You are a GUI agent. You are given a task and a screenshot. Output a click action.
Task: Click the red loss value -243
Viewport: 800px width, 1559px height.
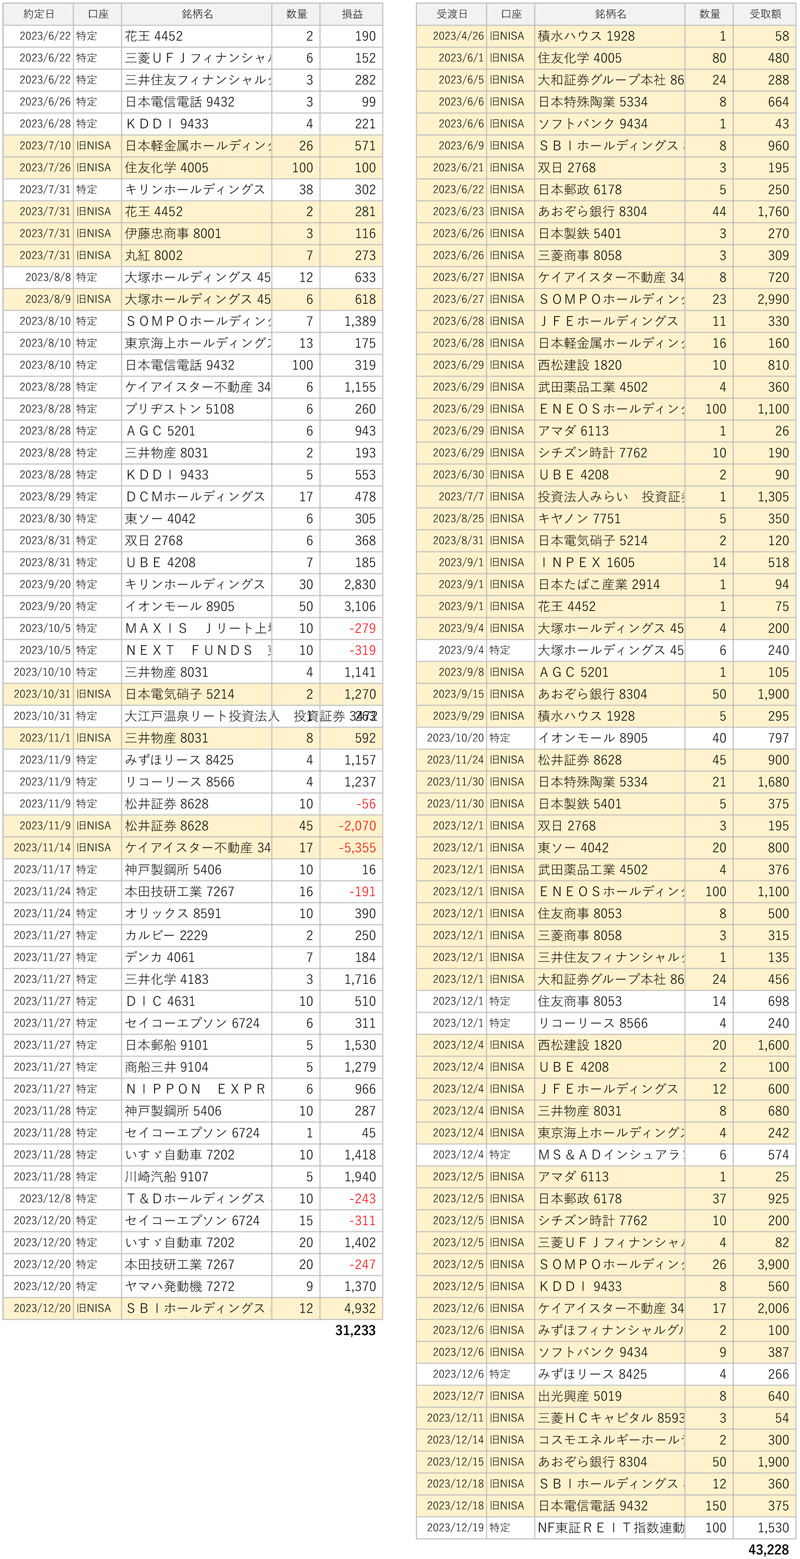coord(361,1200)
